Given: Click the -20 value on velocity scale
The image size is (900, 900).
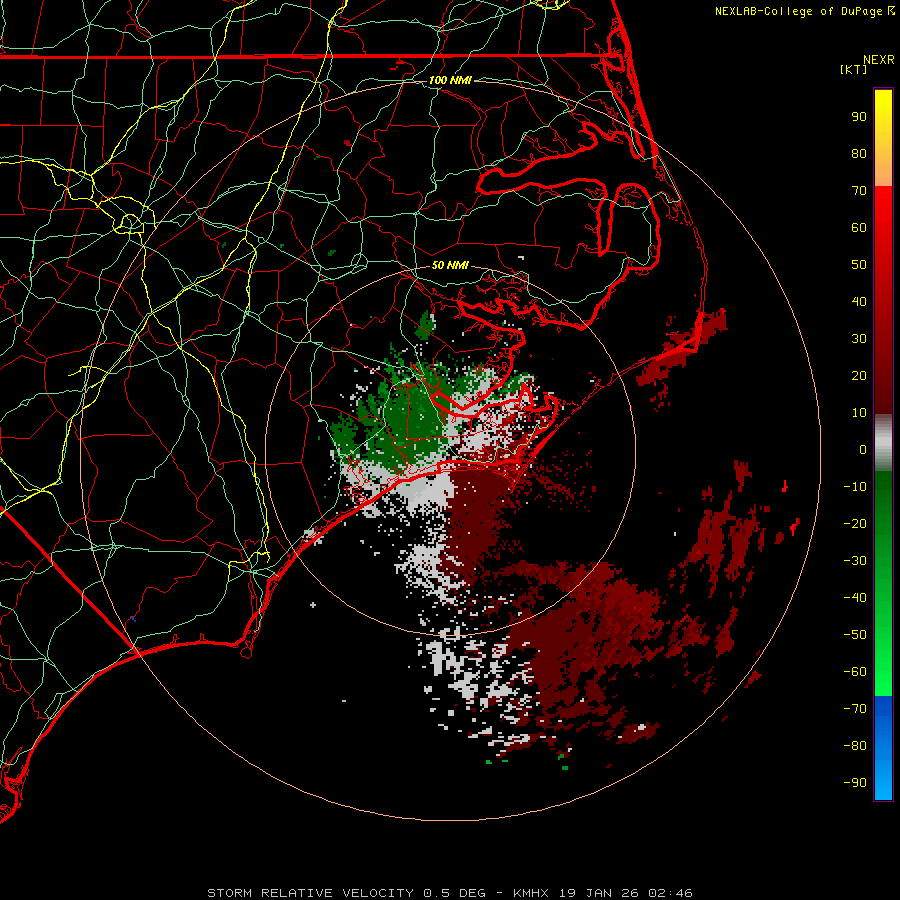Looking at the screenshot, I should tap(855, 523).
